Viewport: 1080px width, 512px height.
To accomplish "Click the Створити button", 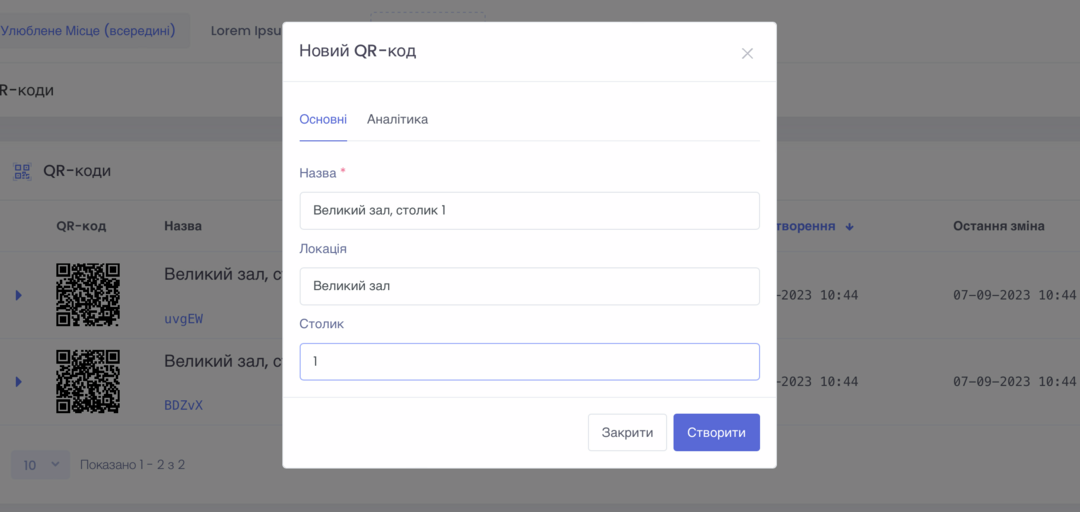I will (716, 433).
